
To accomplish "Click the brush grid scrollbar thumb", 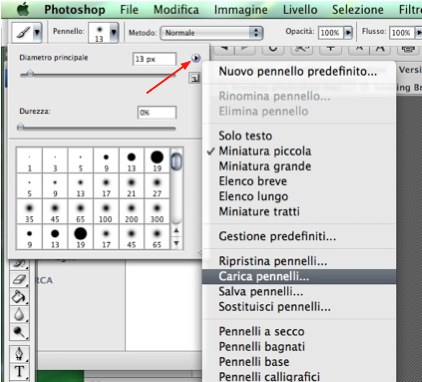I will coord(176,161).
